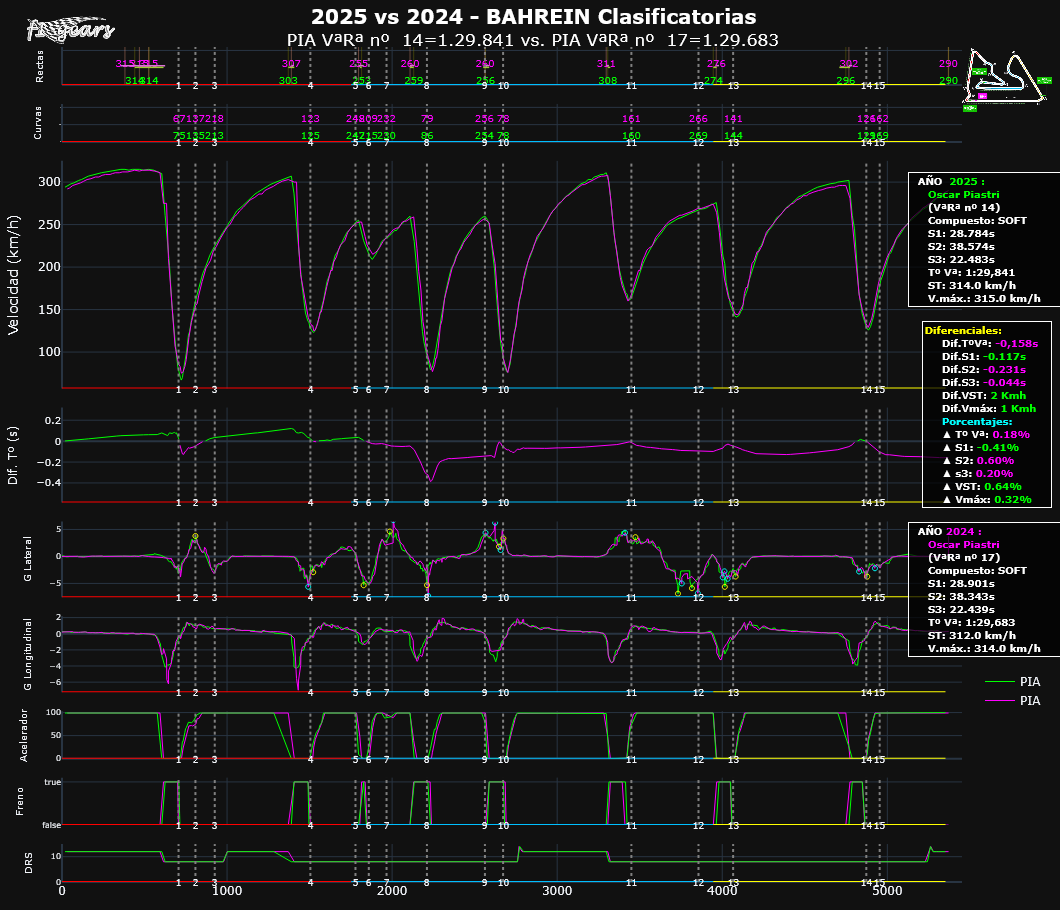Click the '-0.4' tick on the time-difference axis
The height and width of the screenshot is (910, 1060).
(x=48, y=483)
